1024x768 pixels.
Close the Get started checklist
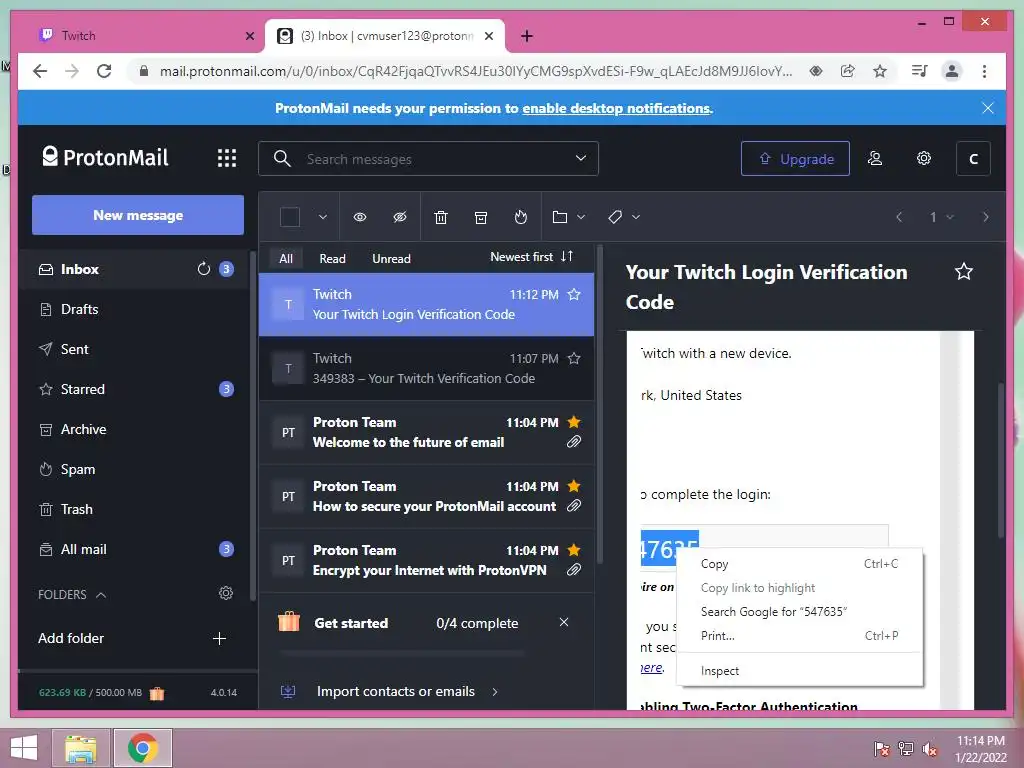point(564,622)
